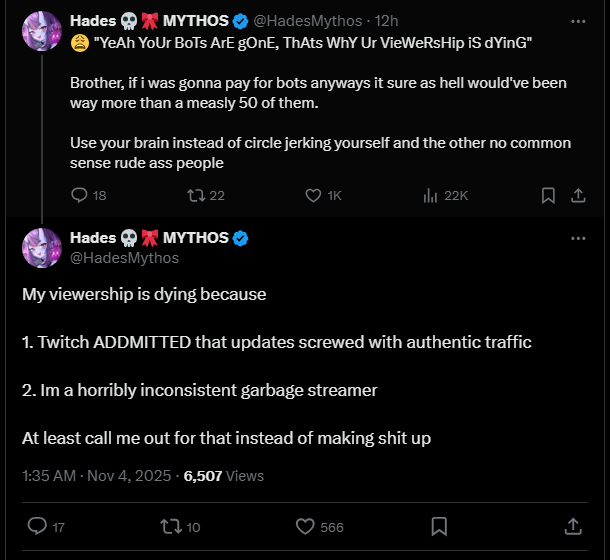Reply to the top quoted tweet
The image size is (610, 560).
[x=81, y=196]
